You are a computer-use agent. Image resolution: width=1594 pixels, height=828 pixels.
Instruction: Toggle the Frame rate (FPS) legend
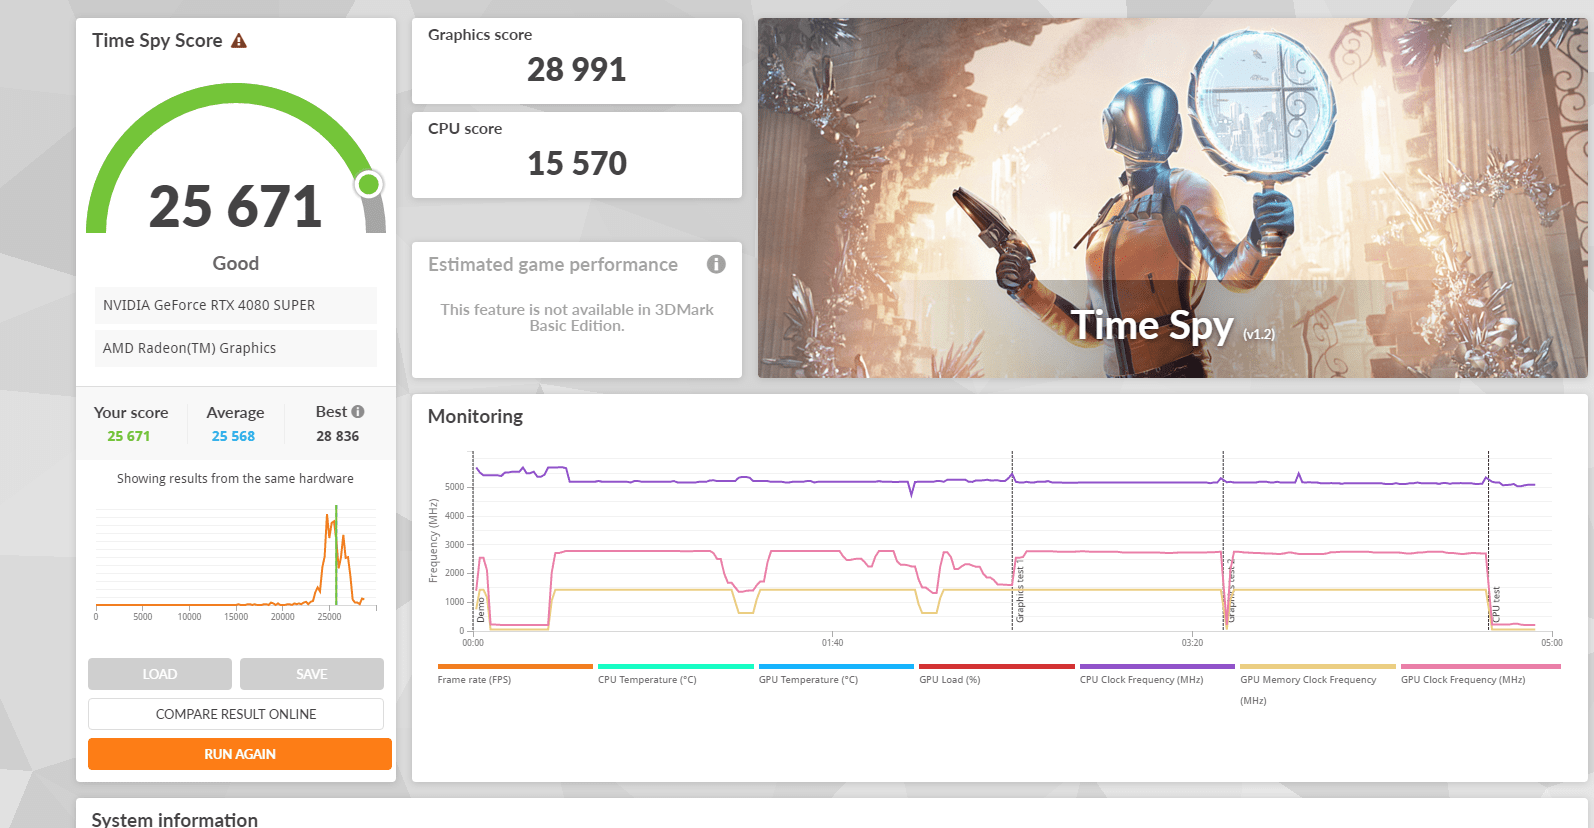(x=514, y=674)
